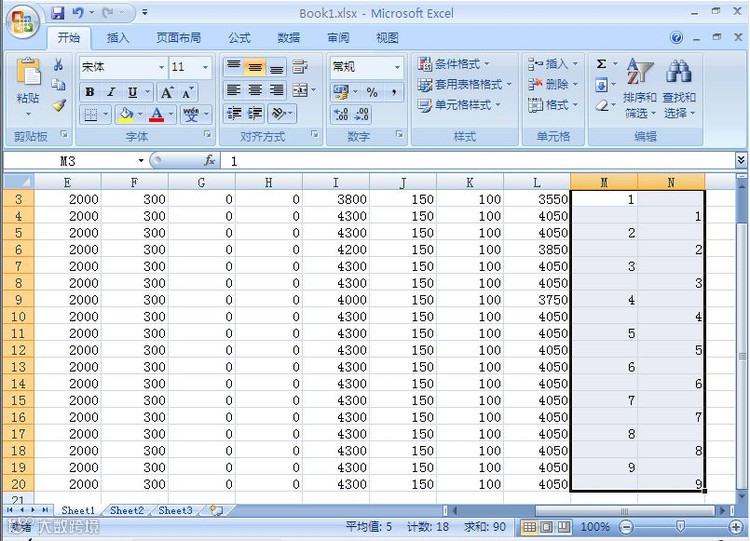Click the 排序和筛选 button

(x=640, y=89)
